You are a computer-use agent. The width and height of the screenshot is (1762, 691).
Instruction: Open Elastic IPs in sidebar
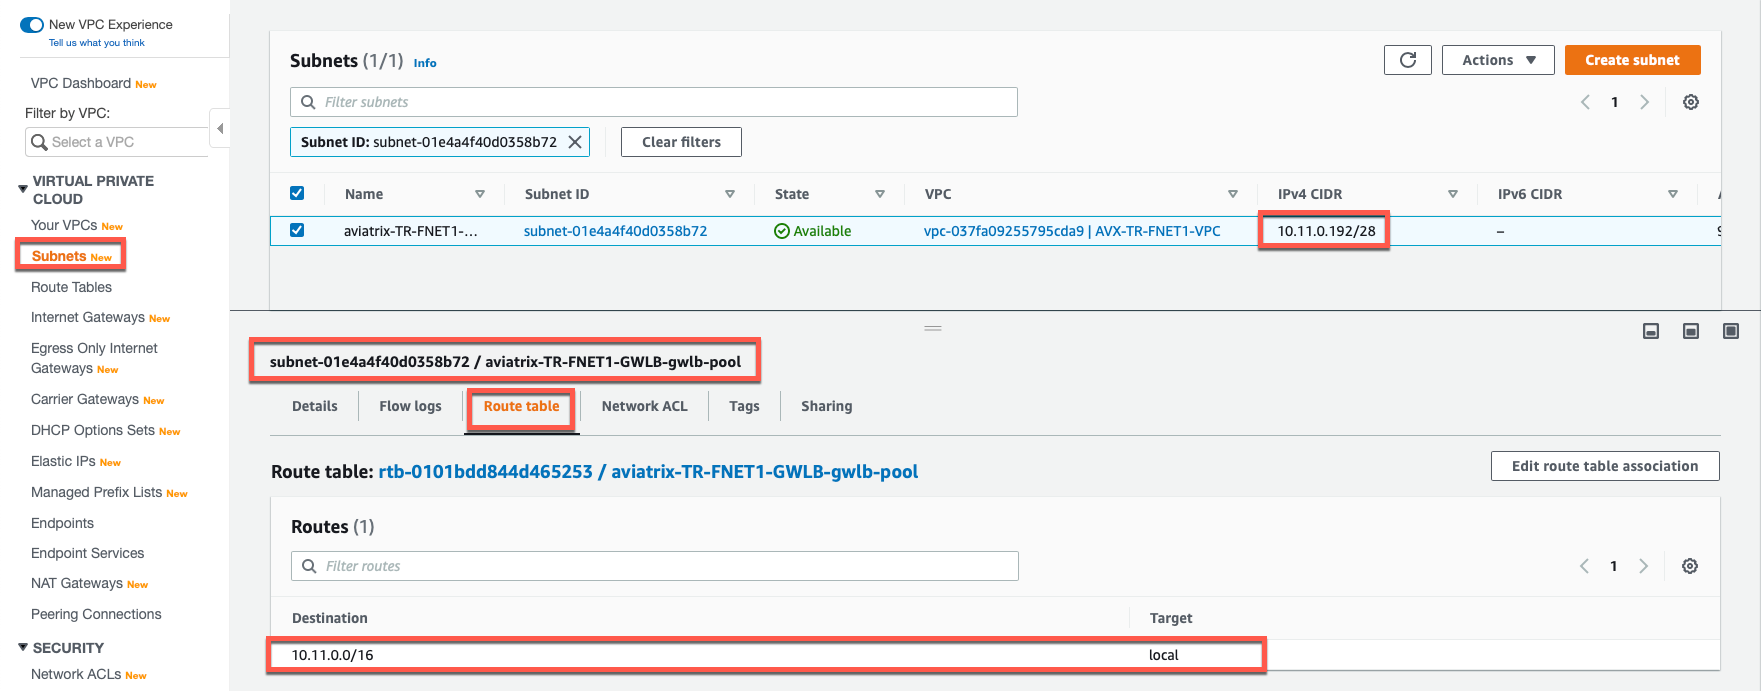pos(63,461)
